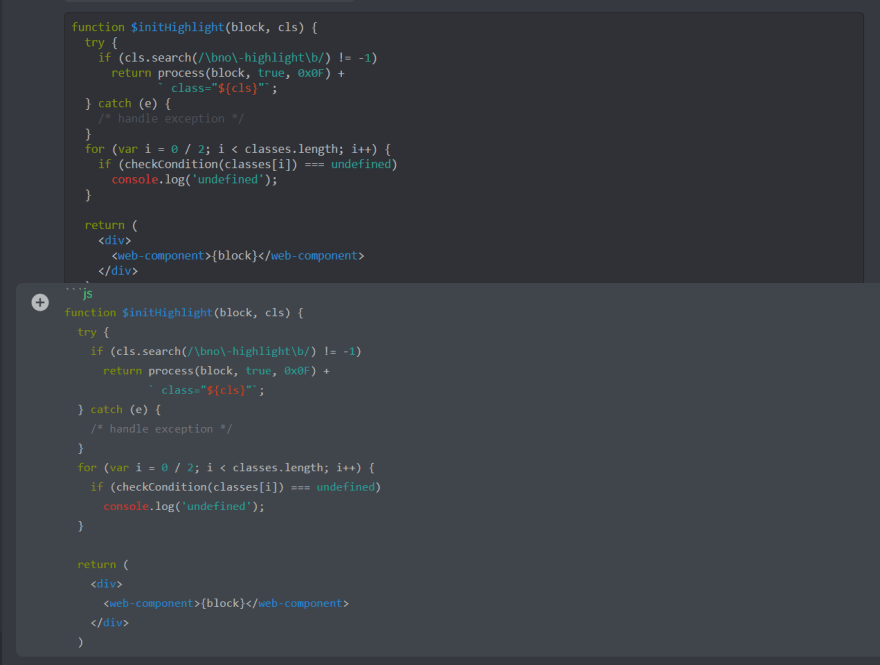Click the '} catch (e) {' line in message input
Viewport: 880px width, 665px height.
[x=120, y=410]
